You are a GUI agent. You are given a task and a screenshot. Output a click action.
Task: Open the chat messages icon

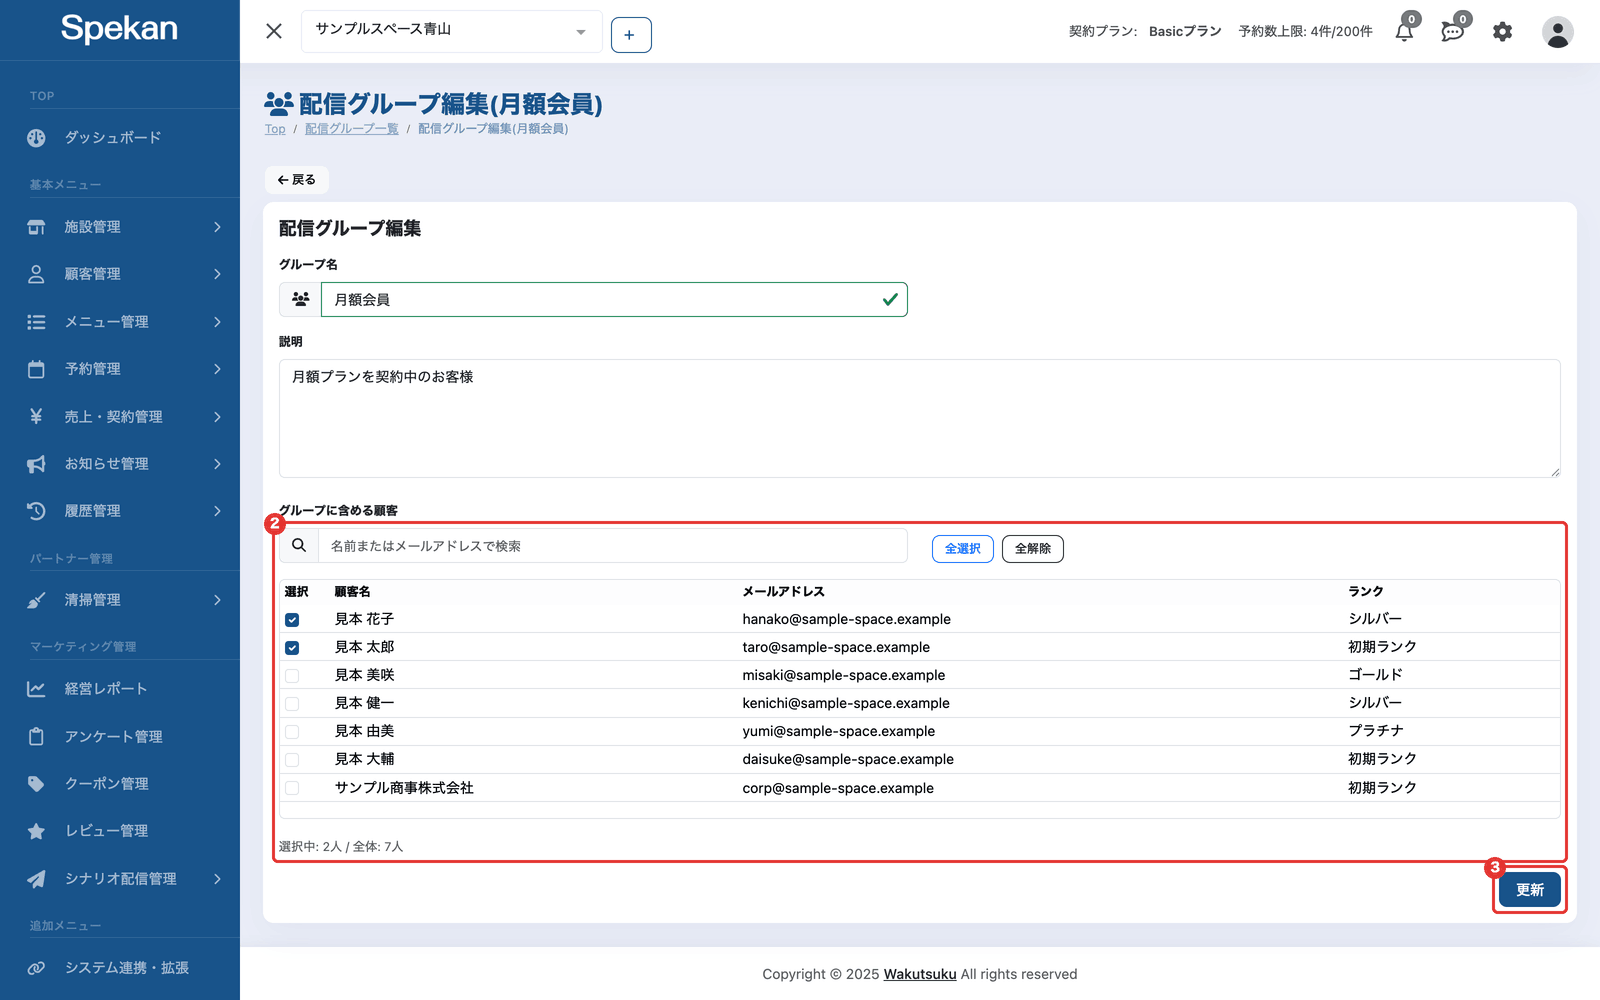[1452, 32]
